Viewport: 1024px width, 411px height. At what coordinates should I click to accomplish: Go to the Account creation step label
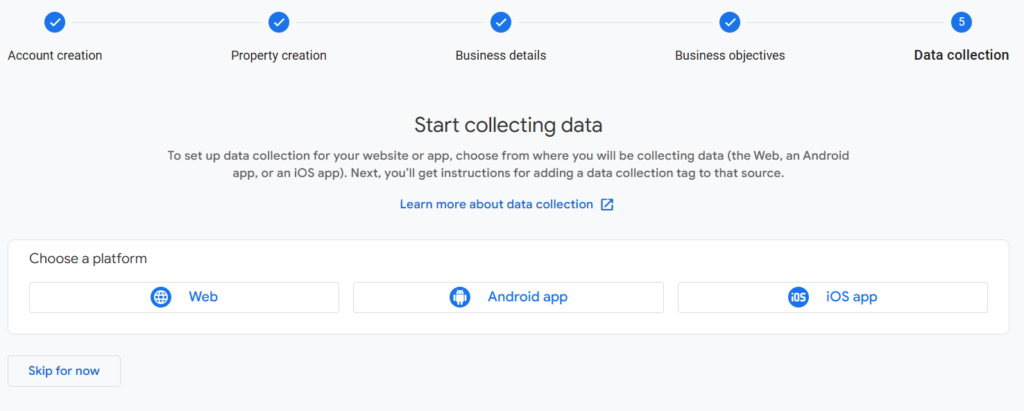(x=55, y=56)
